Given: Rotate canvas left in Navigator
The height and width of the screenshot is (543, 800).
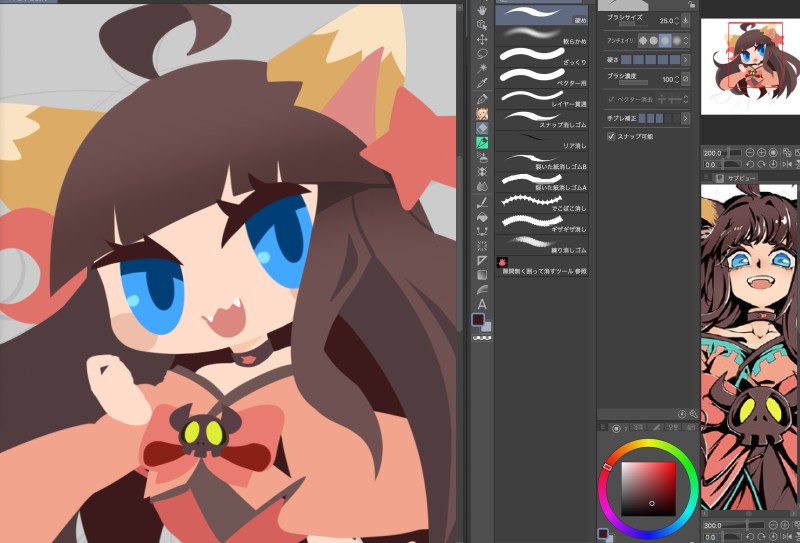Looking at the screenshot, I should [x=750, y=164].
